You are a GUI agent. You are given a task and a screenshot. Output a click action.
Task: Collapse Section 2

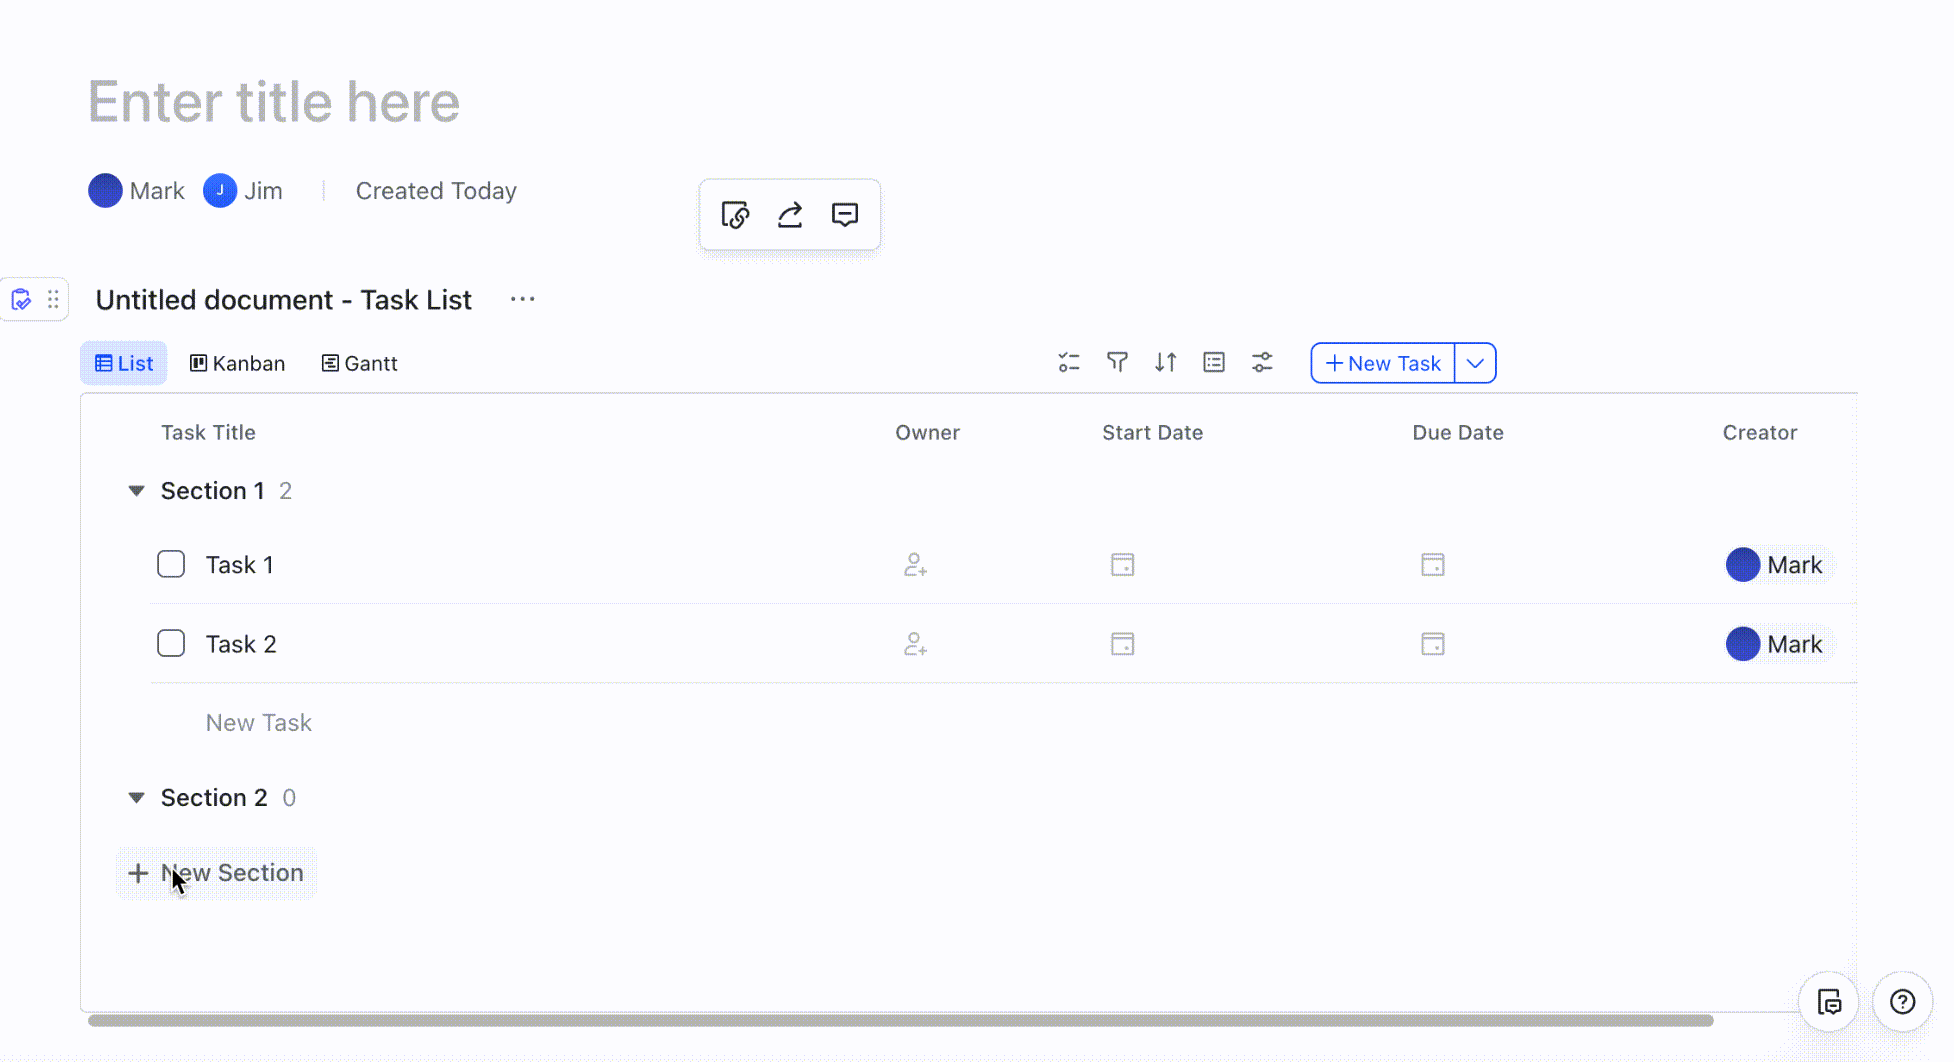coord(136,797)
